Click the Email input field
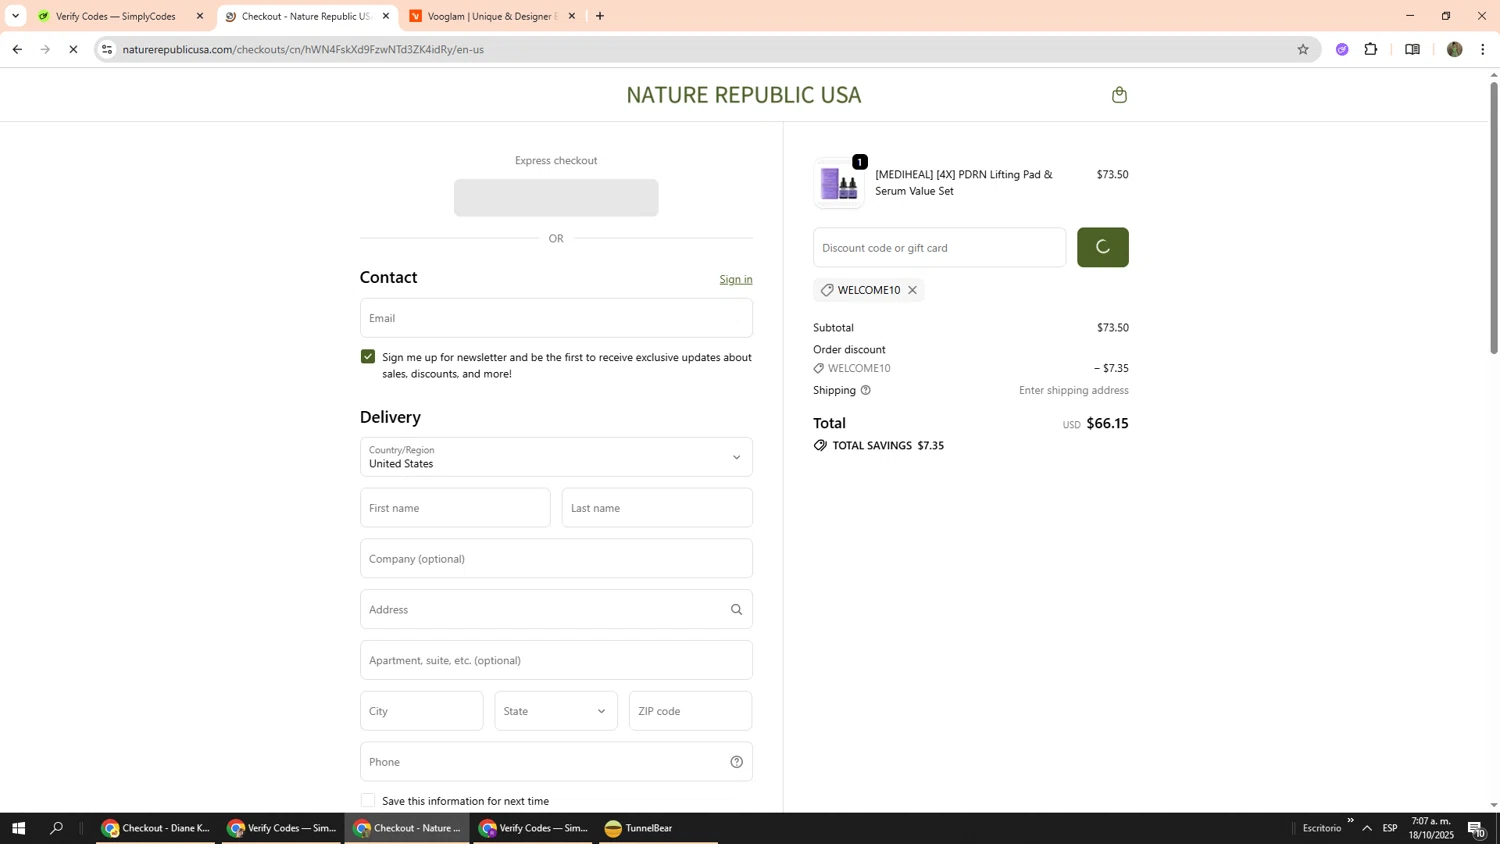The height and width of the screenshot is (844, 1500). tap(556, 318)
